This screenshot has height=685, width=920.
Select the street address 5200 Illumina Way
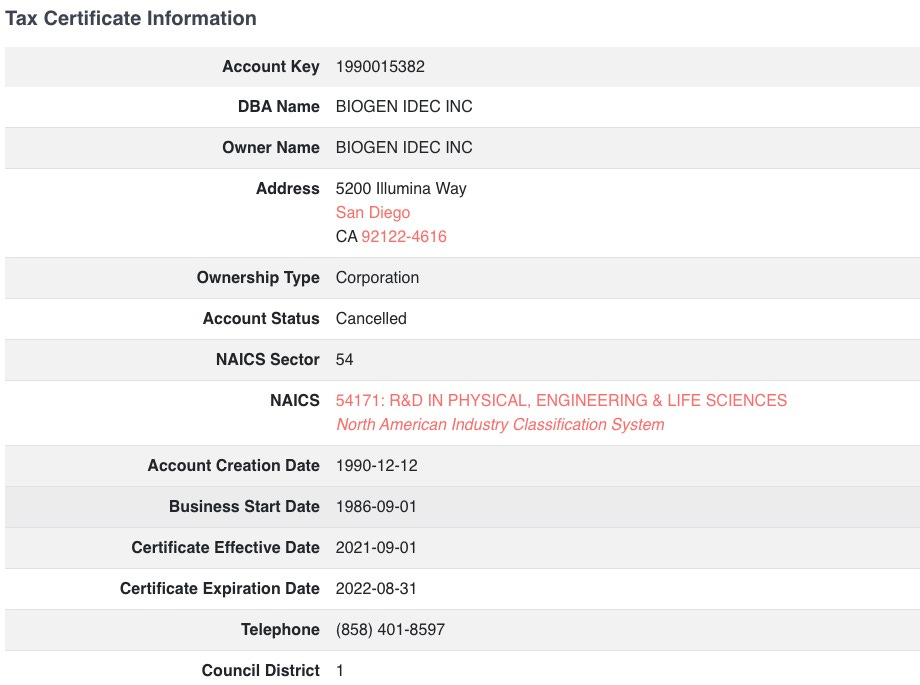(401, 188)
